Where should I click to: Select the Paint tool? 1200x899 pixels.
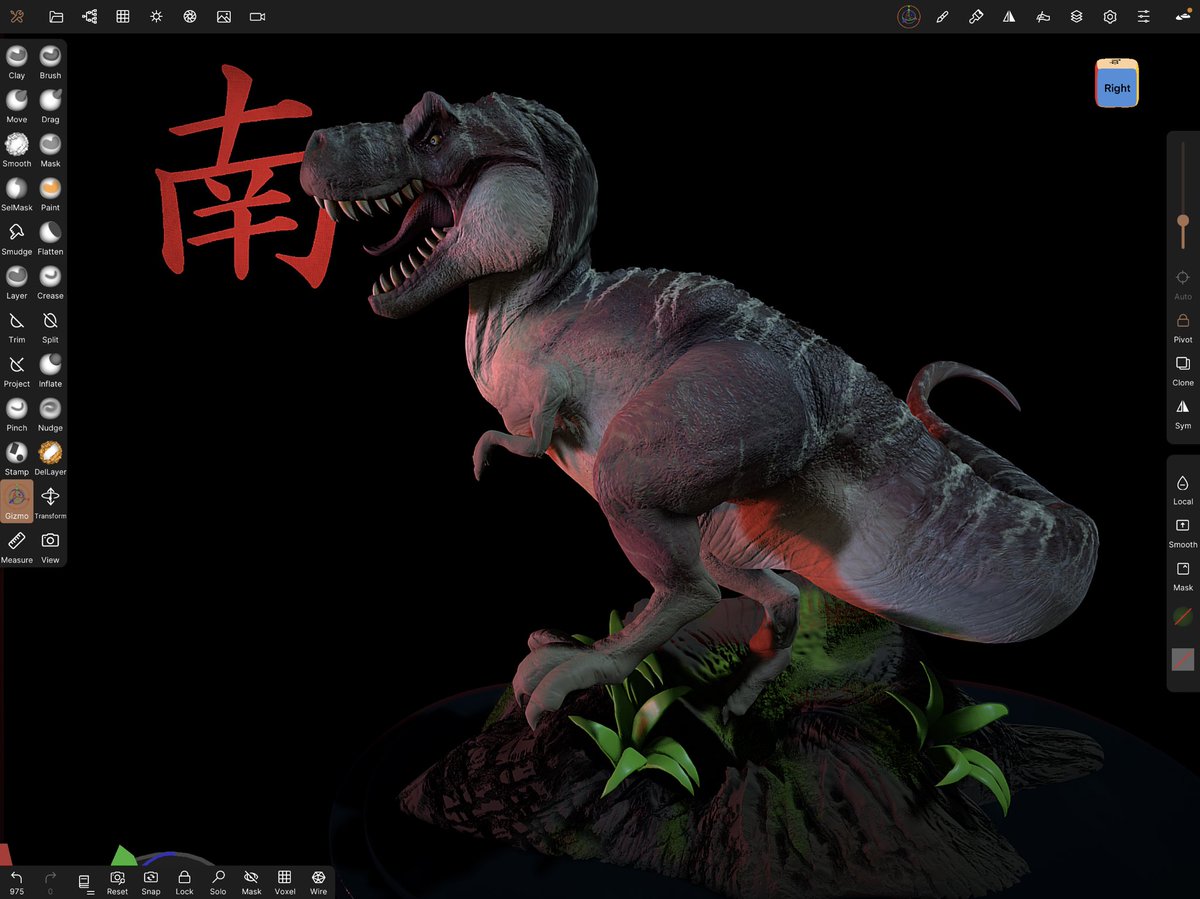pyautogui.click(x=50, y=193)
